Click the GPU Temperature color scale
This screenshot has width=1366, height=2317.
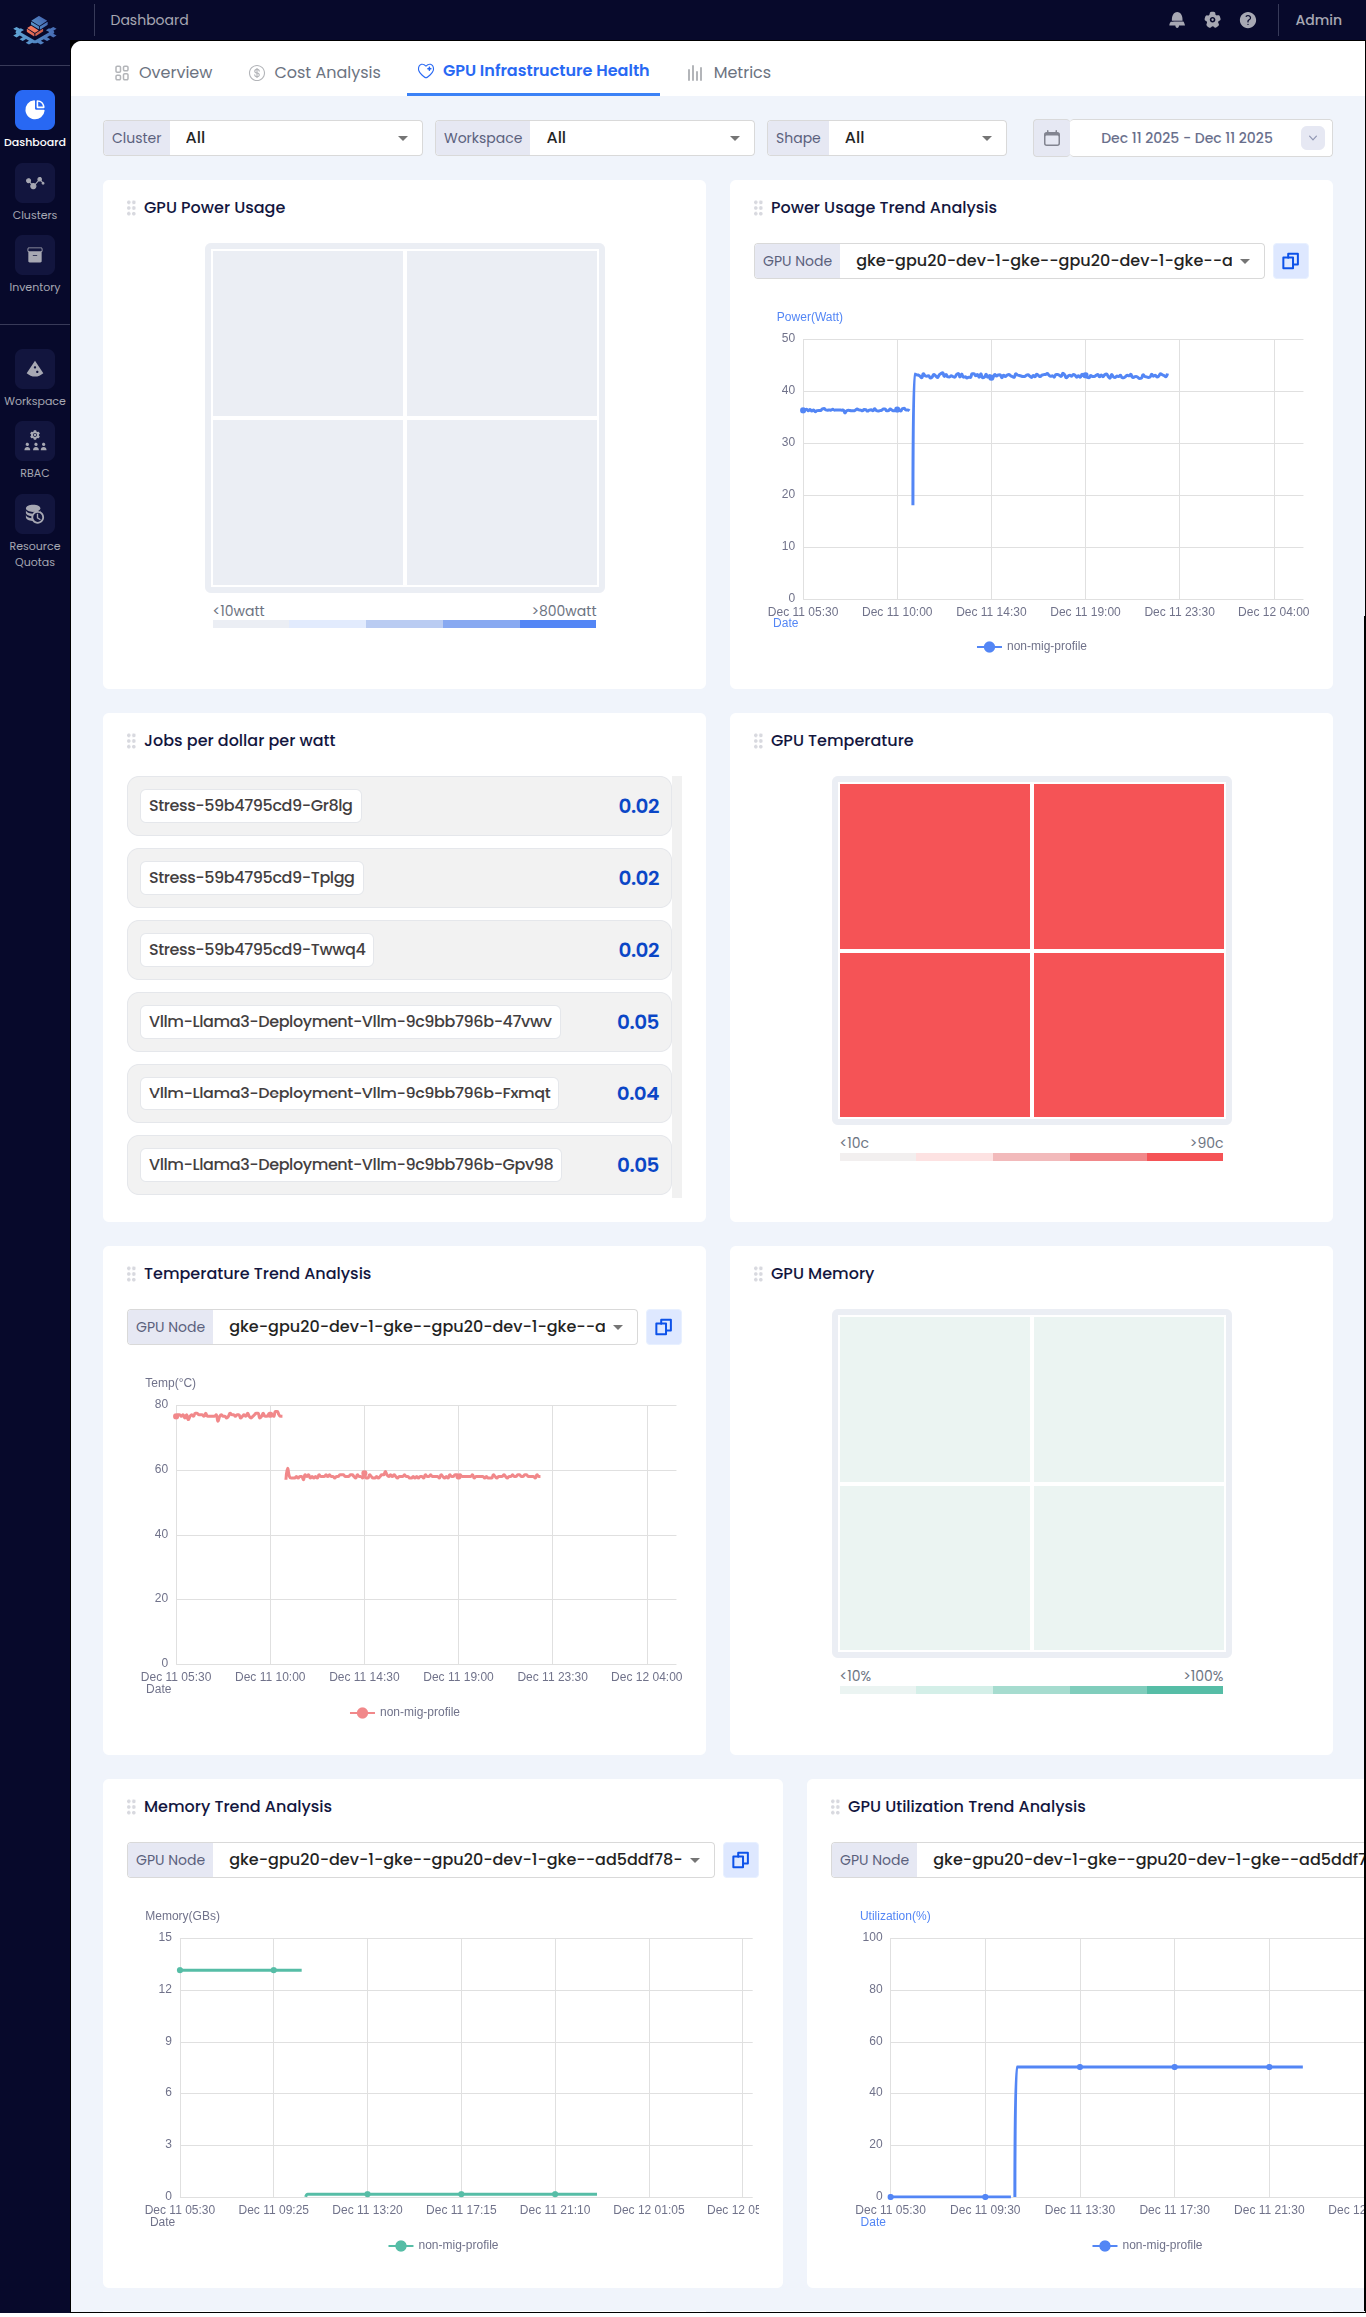pyautogui.click(x=1031, y=1157)
